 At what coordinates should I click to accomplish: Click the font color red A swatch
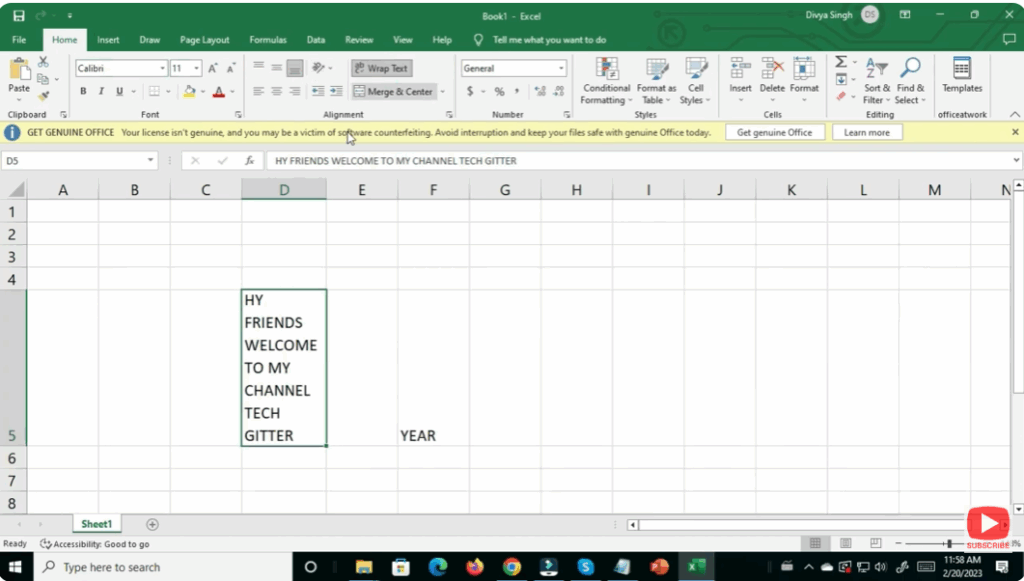pyautogui.click(x=217, y=91)
